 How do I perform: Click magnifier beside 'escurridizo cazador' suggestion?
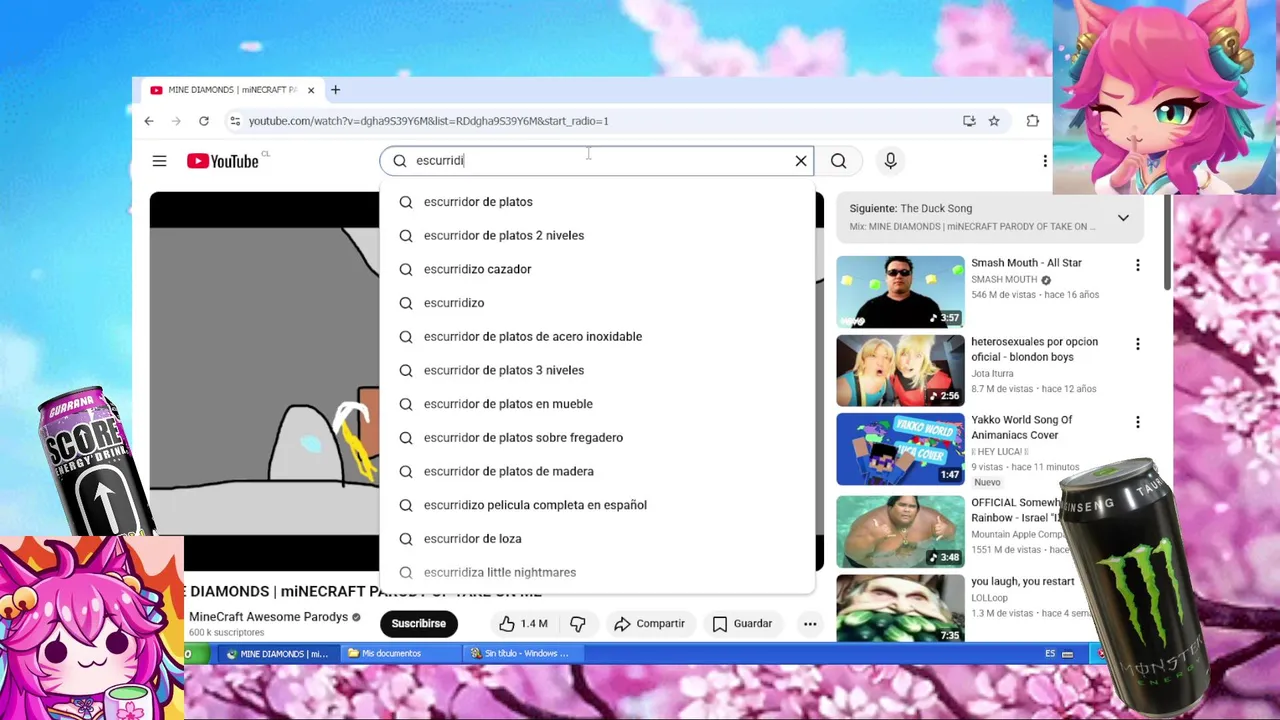click(406, 269)
